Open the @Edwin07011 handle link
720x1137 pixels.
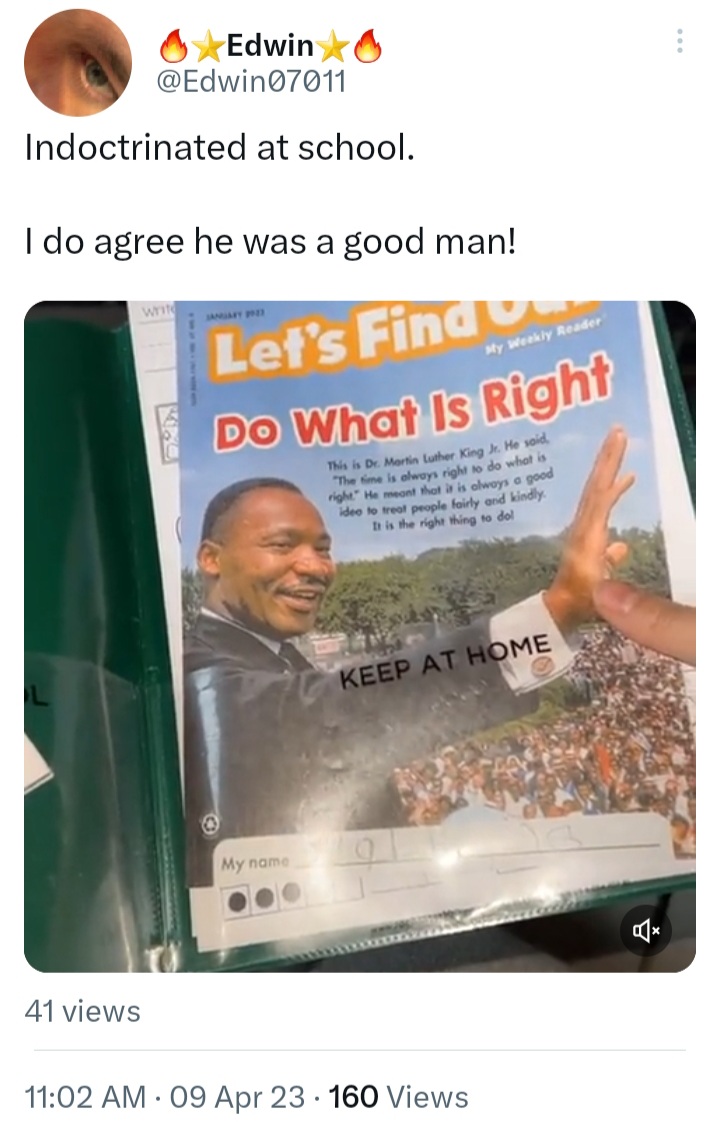252,81
